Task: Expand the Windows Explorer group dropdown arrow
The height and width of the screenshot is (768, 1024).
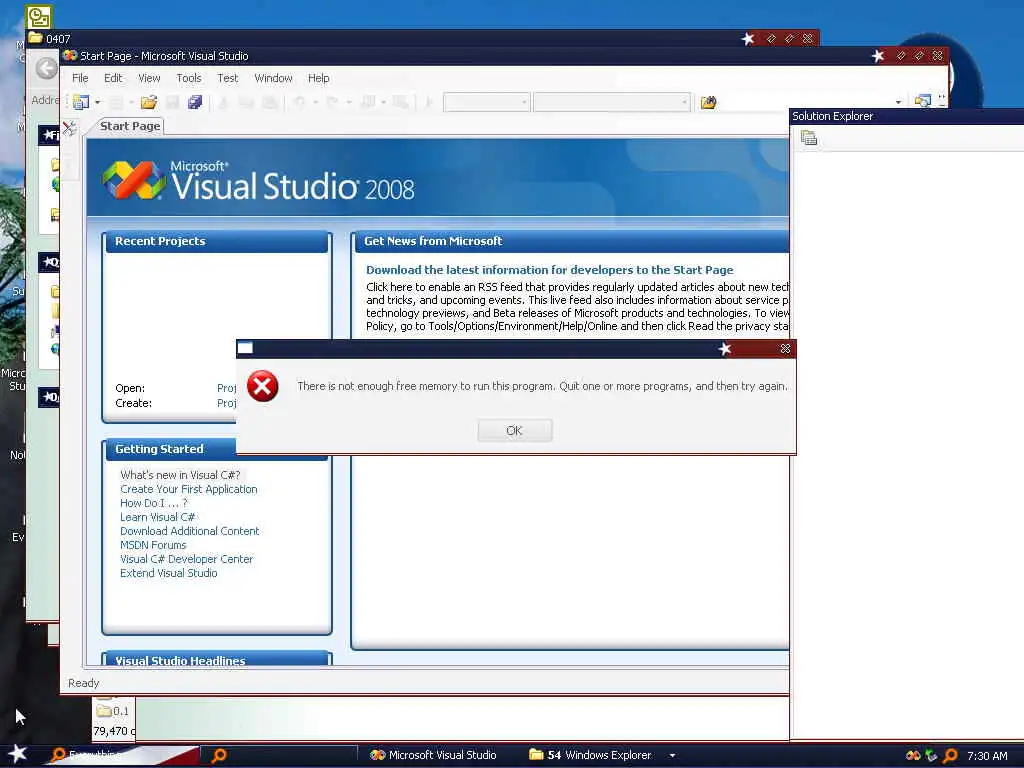Action: (x=672, y=756)
